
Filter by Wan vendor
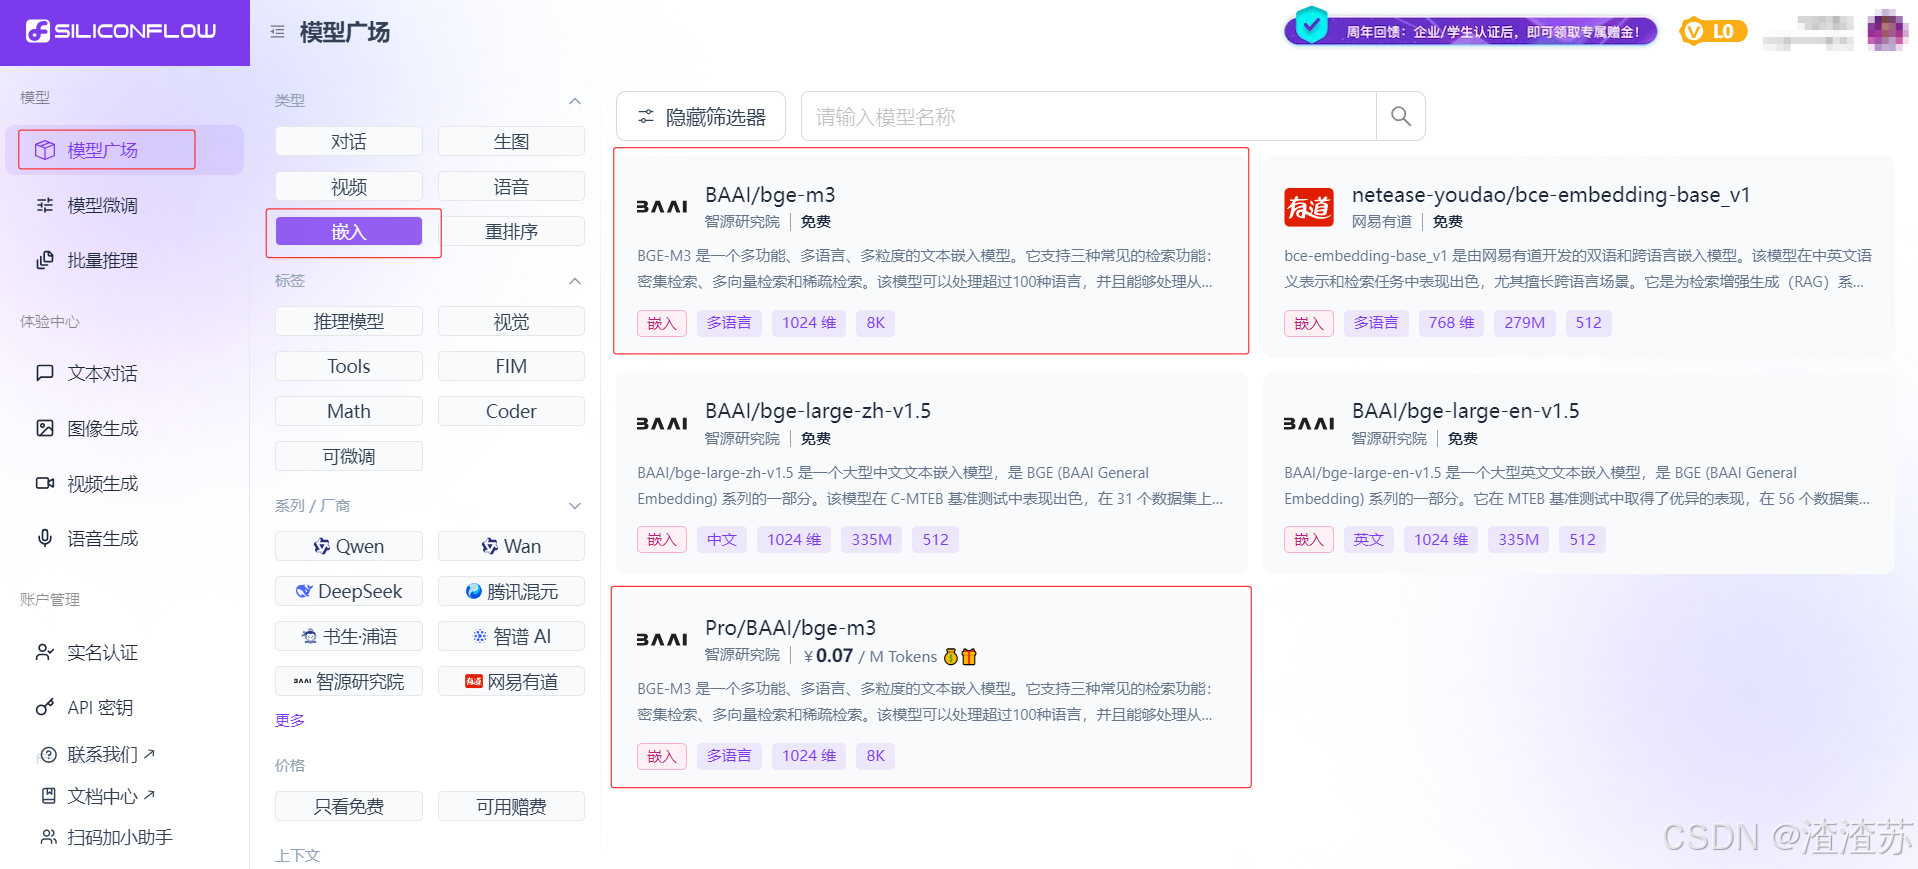[x=511, y=546]
